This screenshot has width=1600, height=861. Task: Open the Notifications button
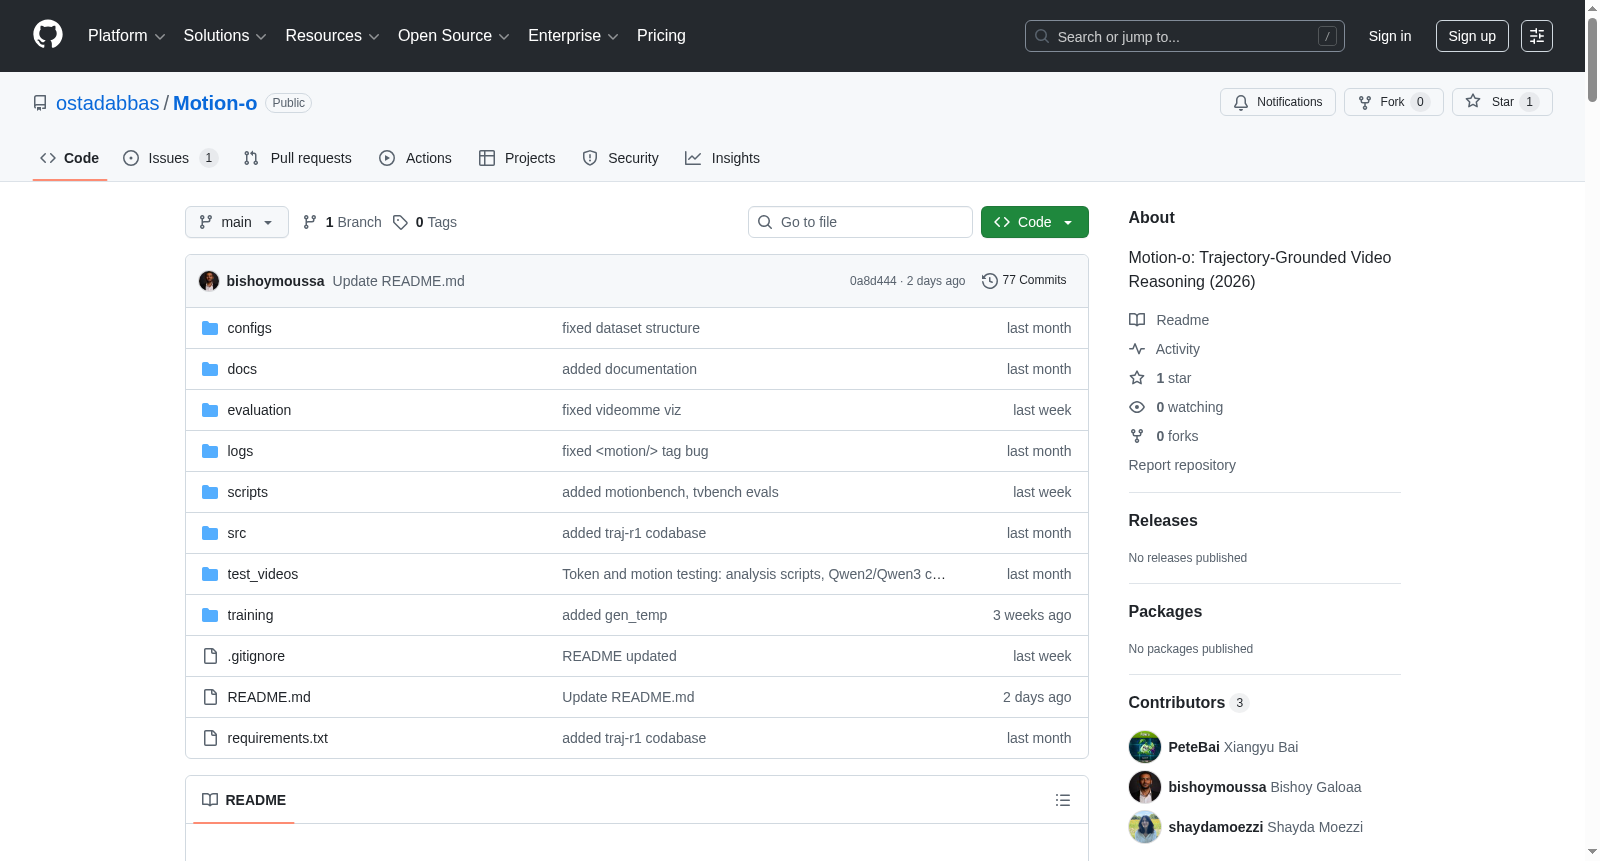1278,102
